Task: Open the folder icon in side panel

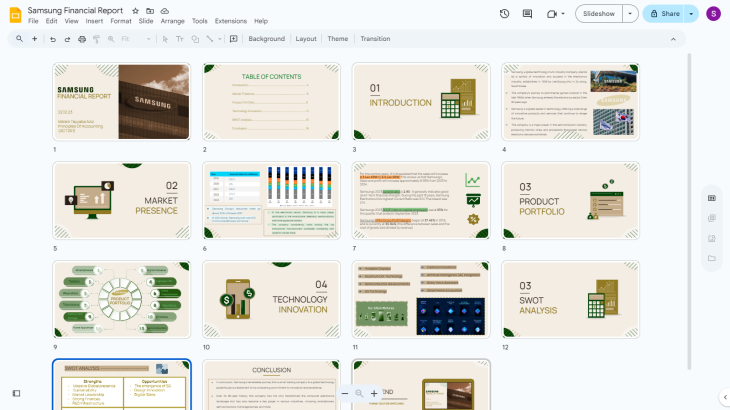Action: (712, 258)
